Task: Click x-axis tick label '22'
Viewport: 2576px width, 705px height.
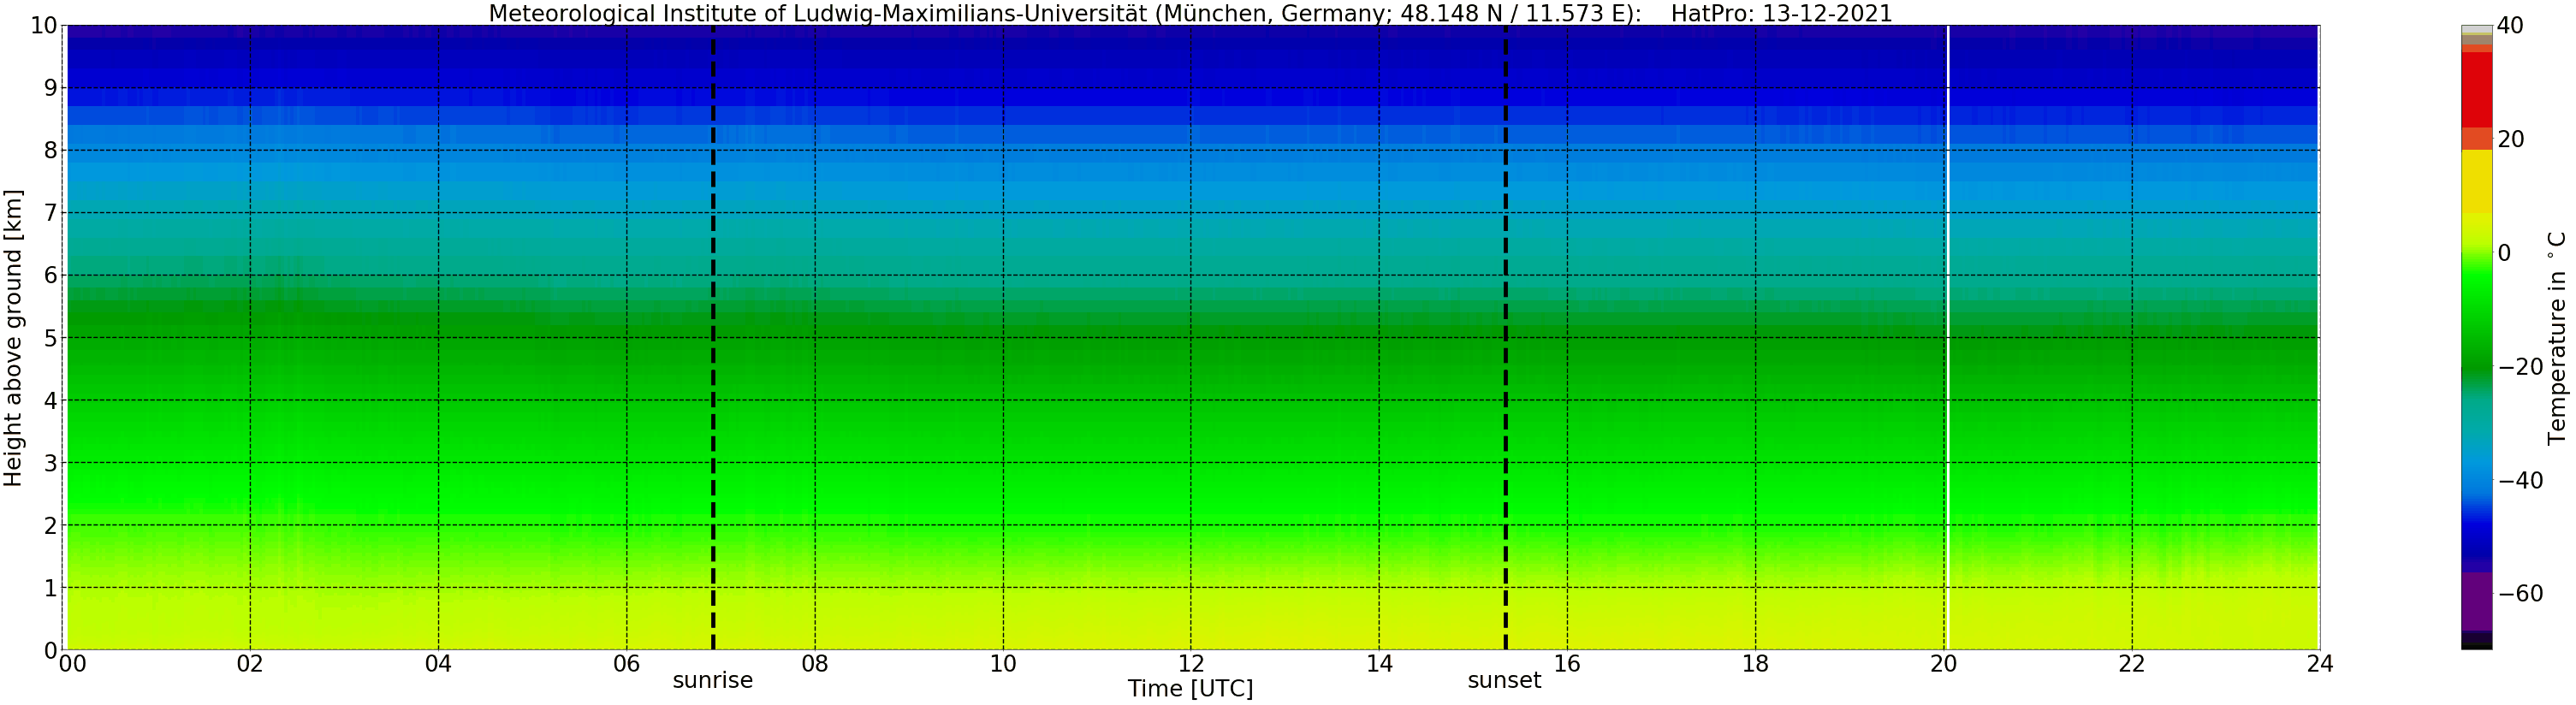Action: pos(2131,664)
